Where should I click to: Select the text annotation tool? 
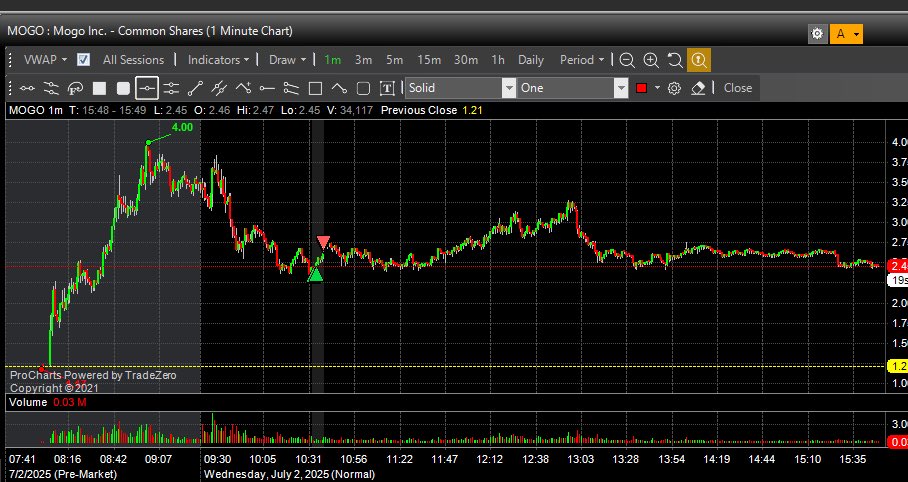tap(387, 88)
